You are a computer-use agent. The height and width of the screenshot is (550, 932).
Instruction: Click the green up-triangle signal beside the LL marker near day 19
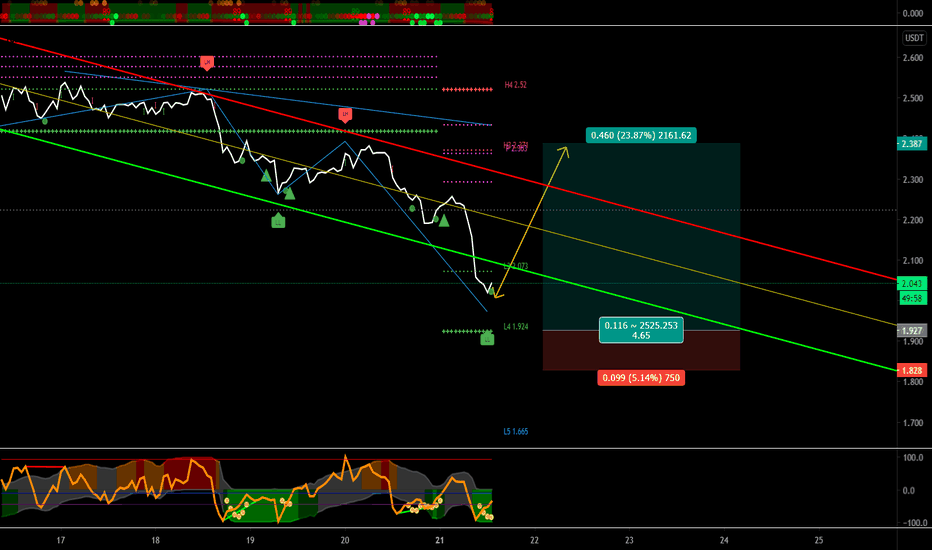tap(289, 193)
